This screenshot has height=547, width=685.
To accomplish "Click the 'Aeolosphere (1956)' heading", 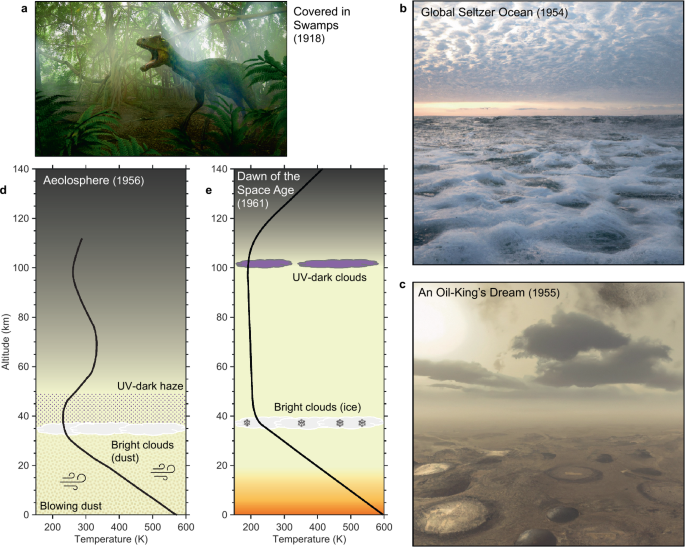I will tap(93, 180).
